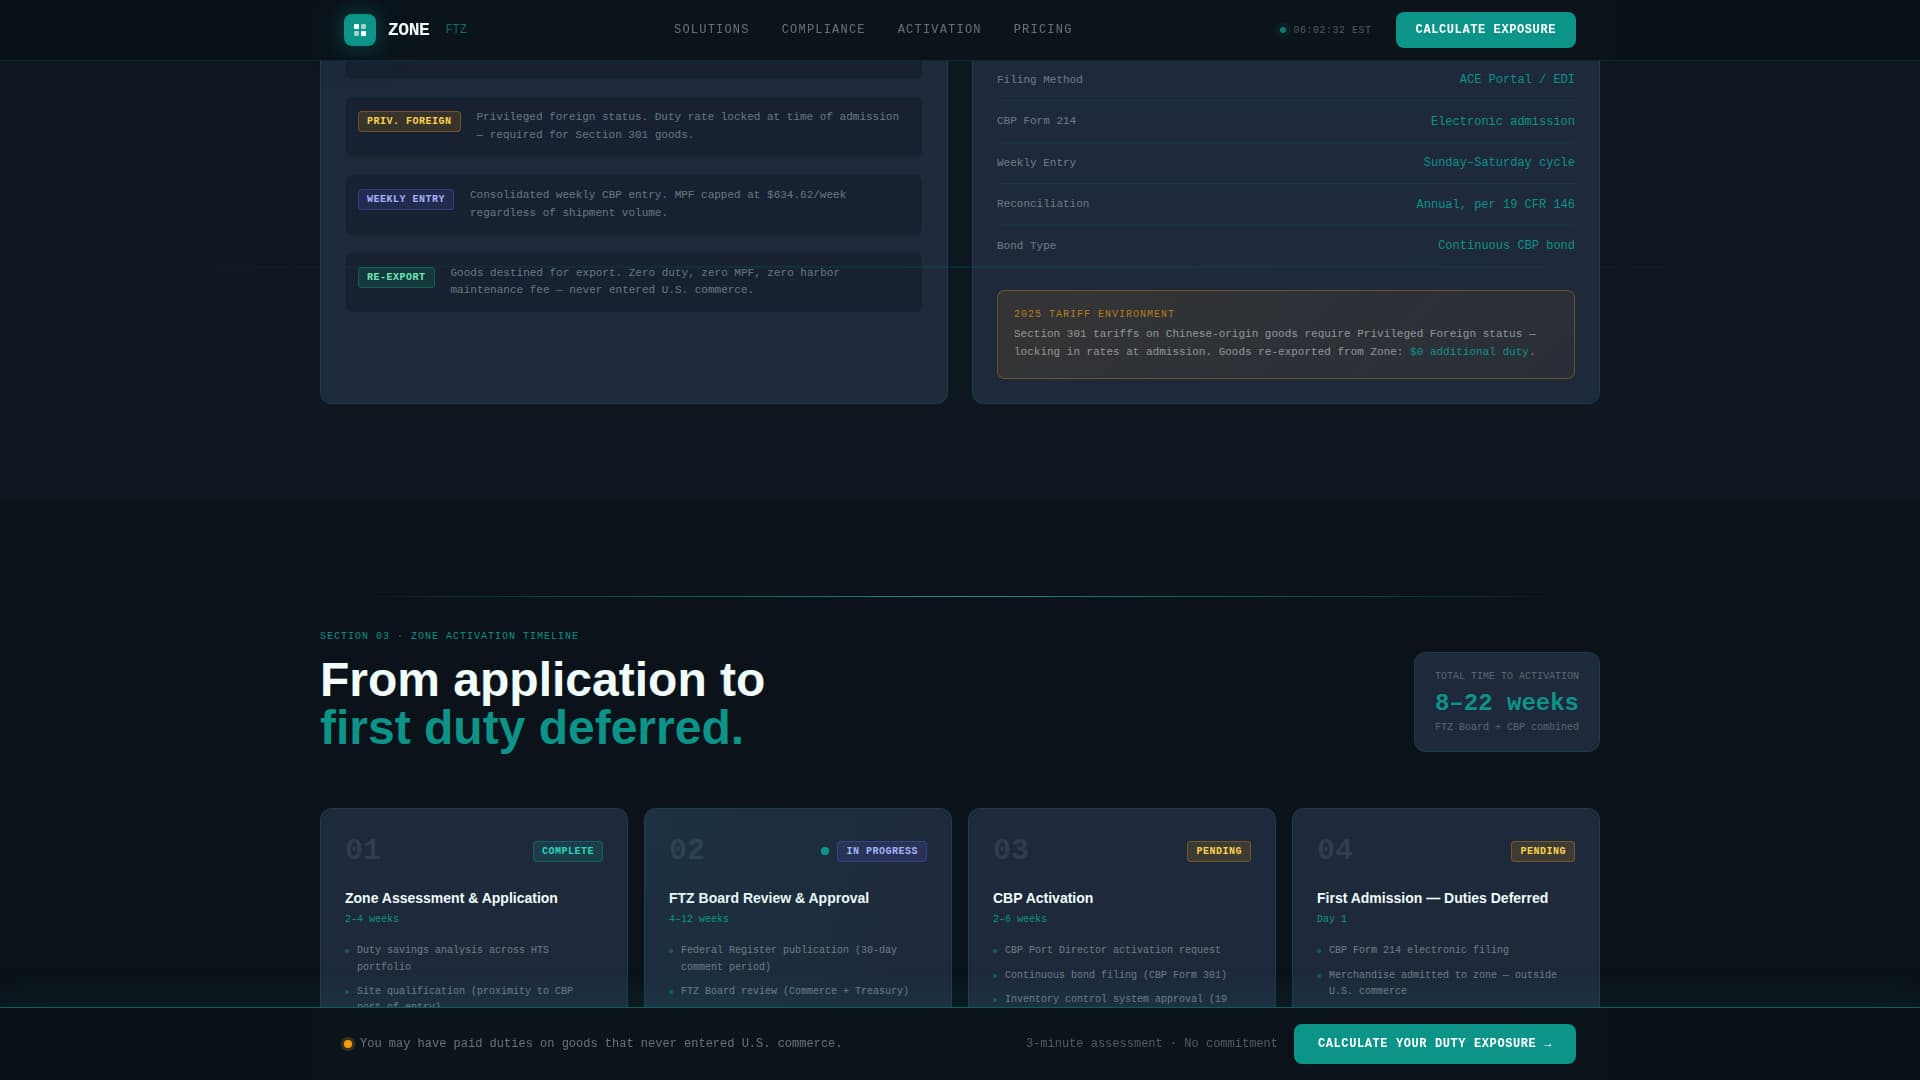The height and width of the screenshot is (1080, 1920).
Task: Select the WEEKLY ENTRY badge
Action: pos(405,199)
